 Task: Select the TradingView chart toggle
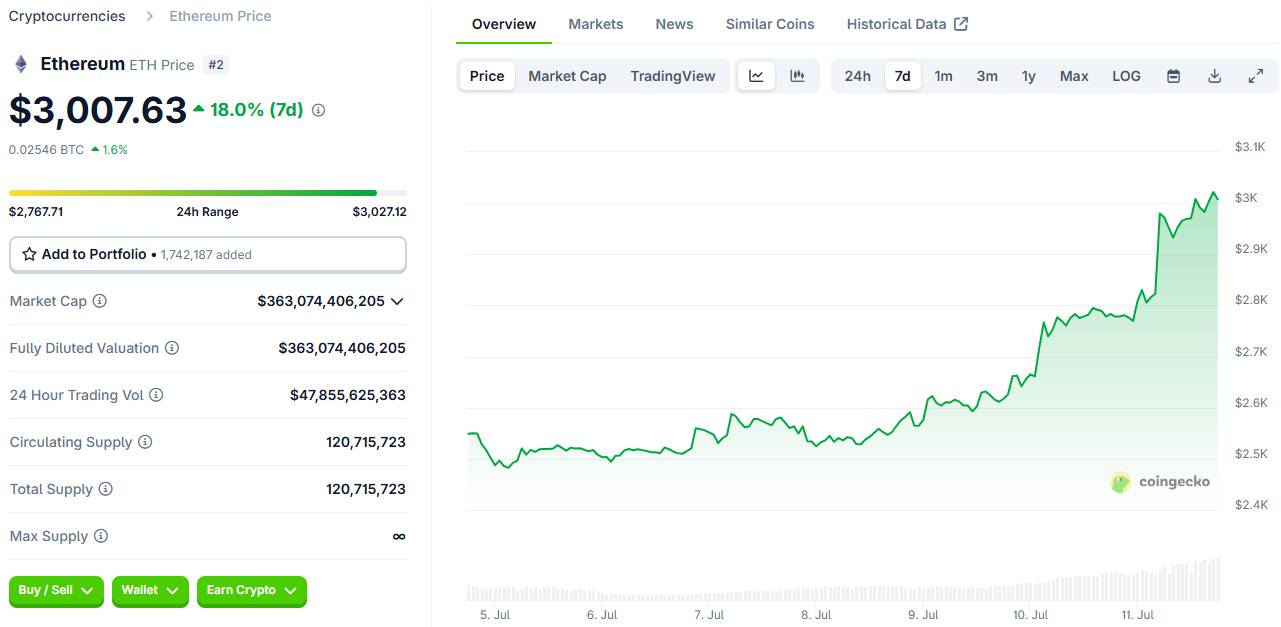tap(673, 76)
